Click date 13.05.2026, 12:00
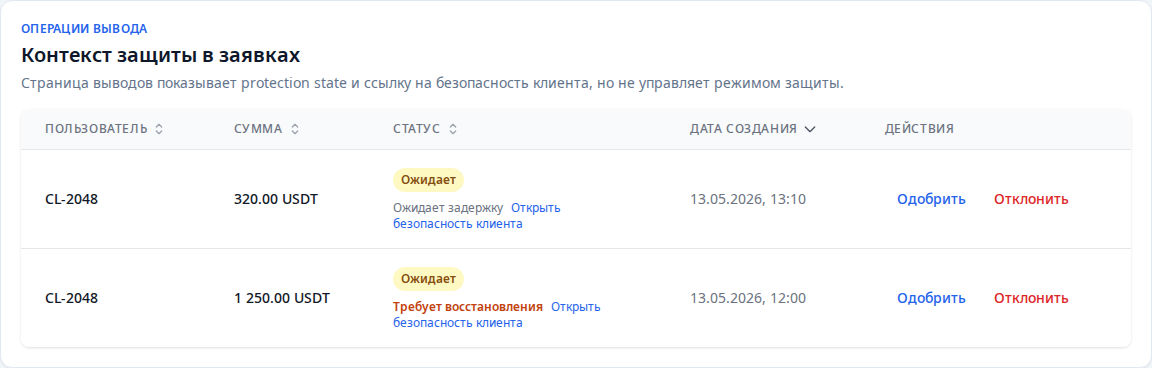This screenshot has width=1152, height=368. click(x=748, y=298)
